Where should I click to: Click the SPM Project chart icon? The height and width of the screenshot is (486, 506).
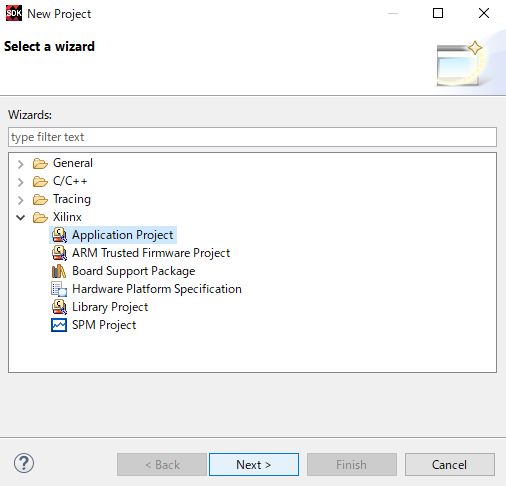click(x=59, y=325)
